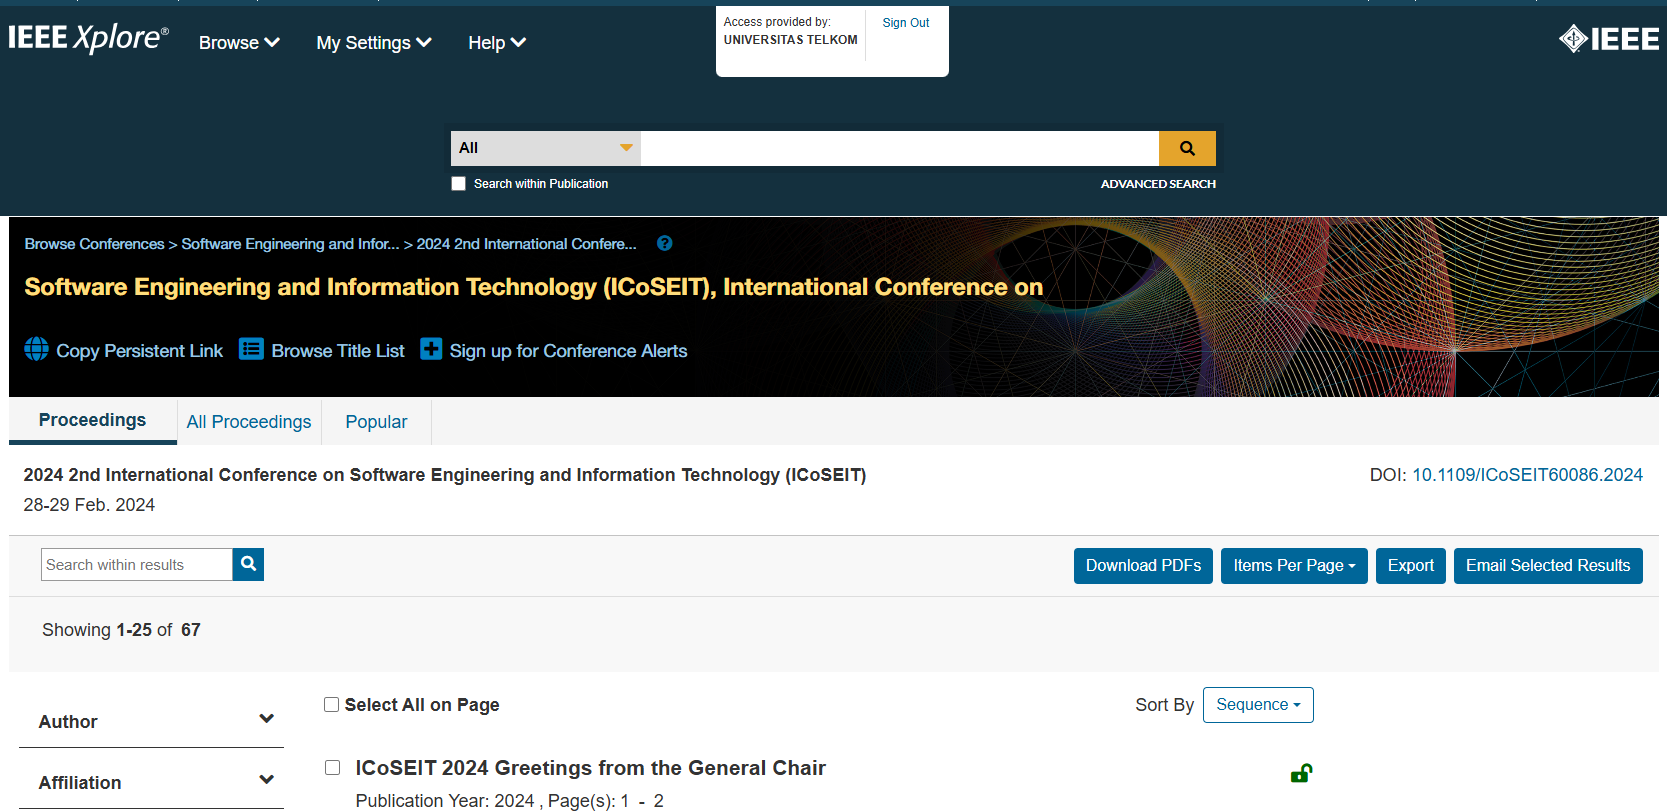
Task: Click the IEEE Xplore home logo
Action: tap(88, 38)
